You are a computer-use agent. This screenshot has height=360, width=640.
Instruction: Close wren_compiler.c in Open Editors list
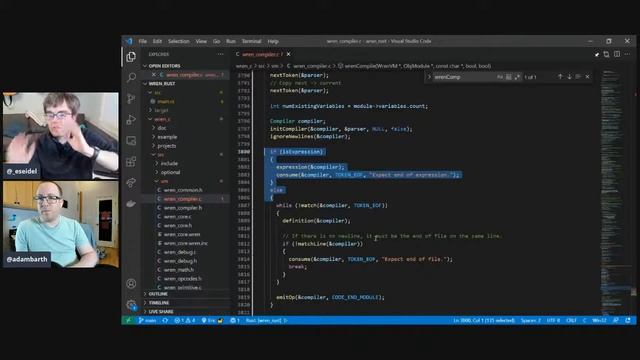[153, 75]
